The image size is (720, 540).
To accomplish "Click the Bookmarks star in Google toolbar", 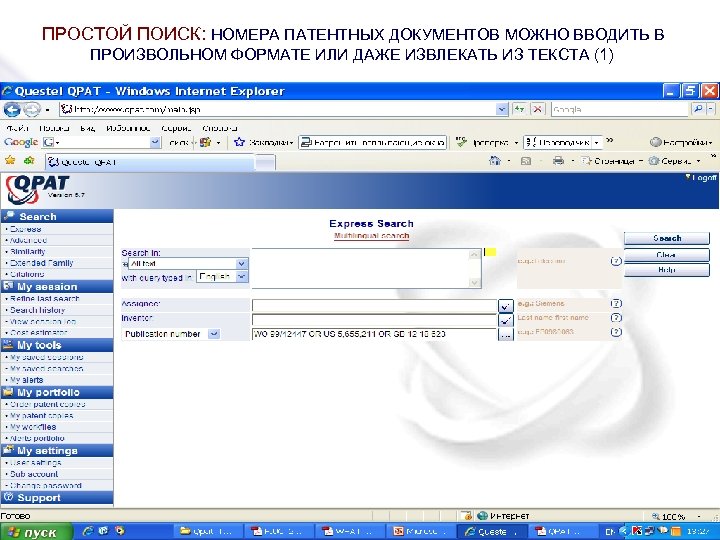I will point(239,142).
